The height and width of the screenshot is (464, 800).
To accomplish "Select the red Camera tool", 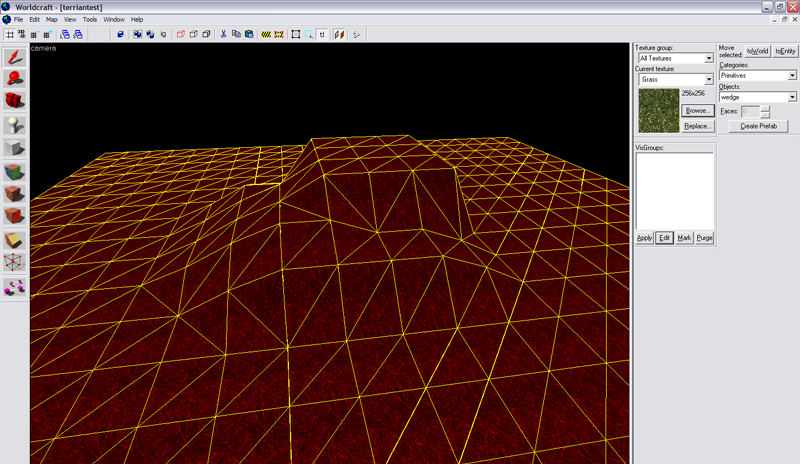I will click(14, 100).
